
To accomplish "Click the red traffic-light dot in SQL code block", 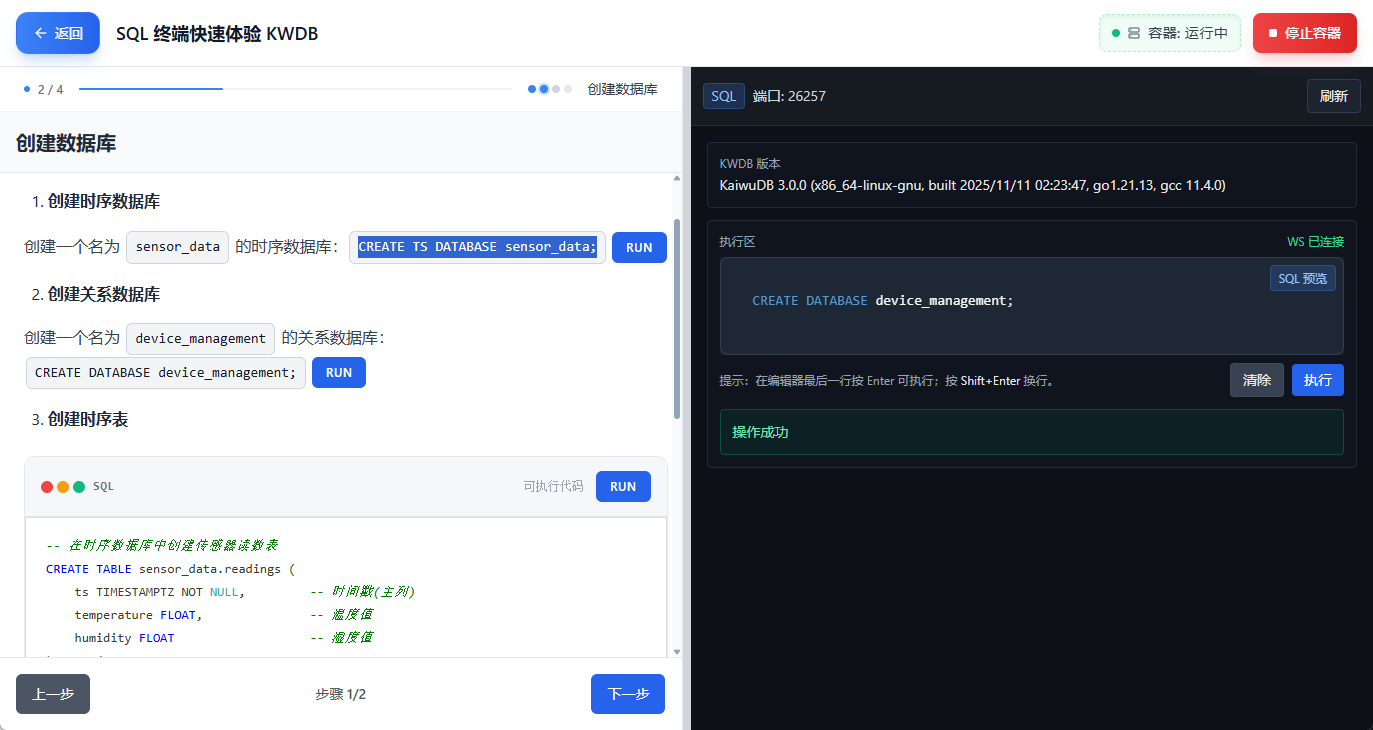I will point(47,487).
